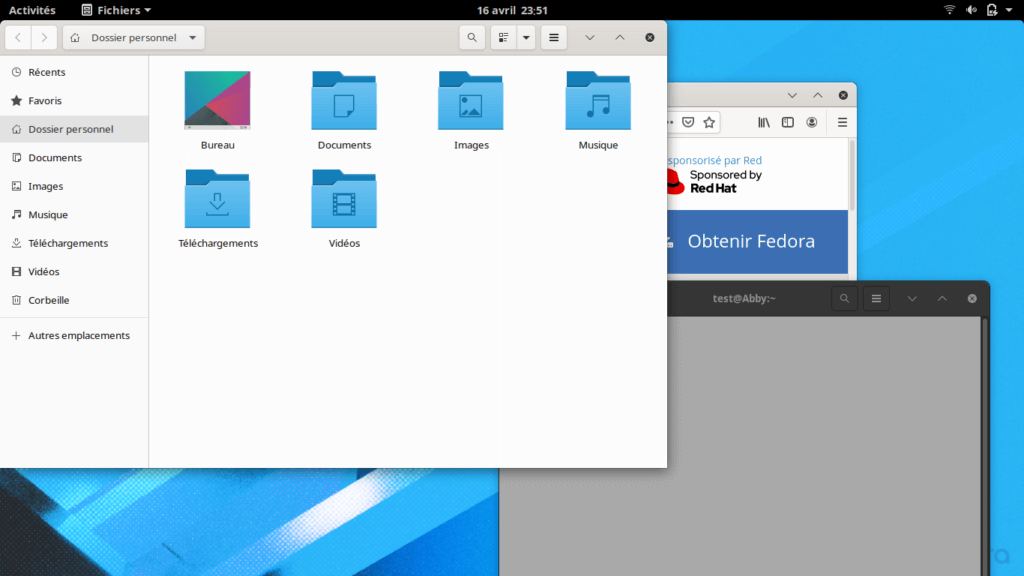The width and height of the screenshot is (1024, 576).
Task: Open the terminal hamburger menu
Action: [876, 298]
